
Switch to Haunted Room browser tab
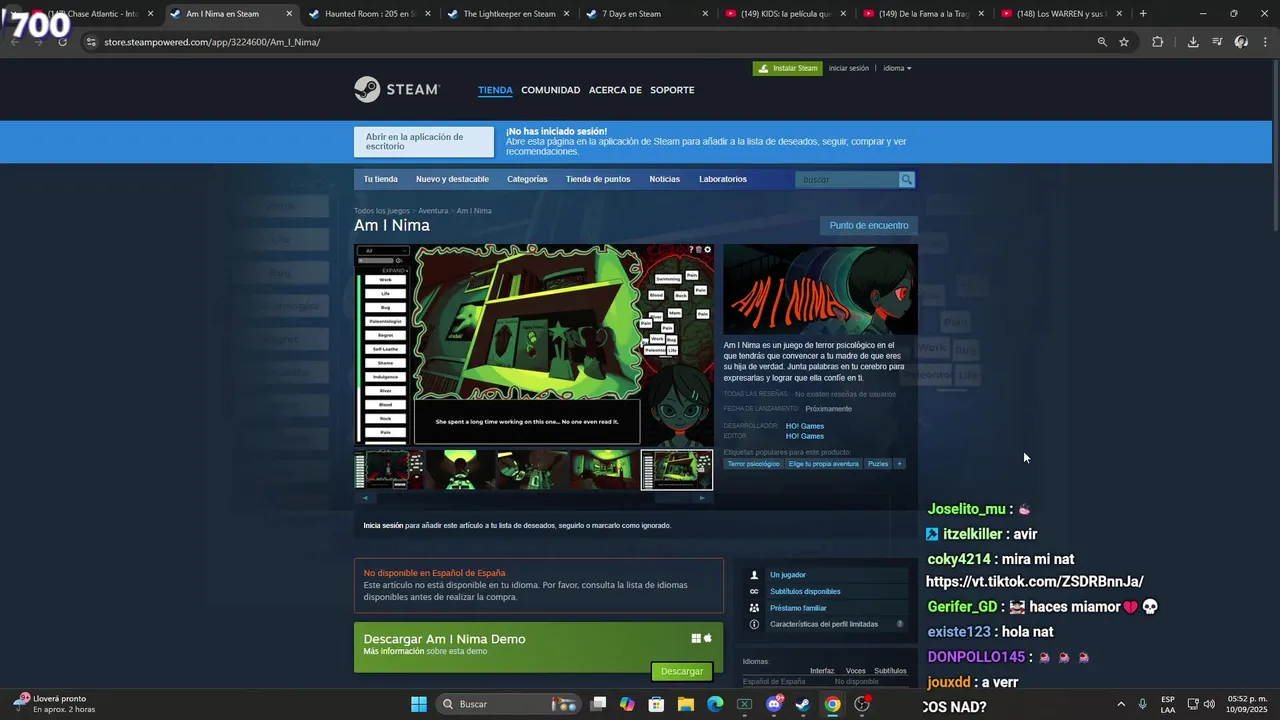pos(368,14)
